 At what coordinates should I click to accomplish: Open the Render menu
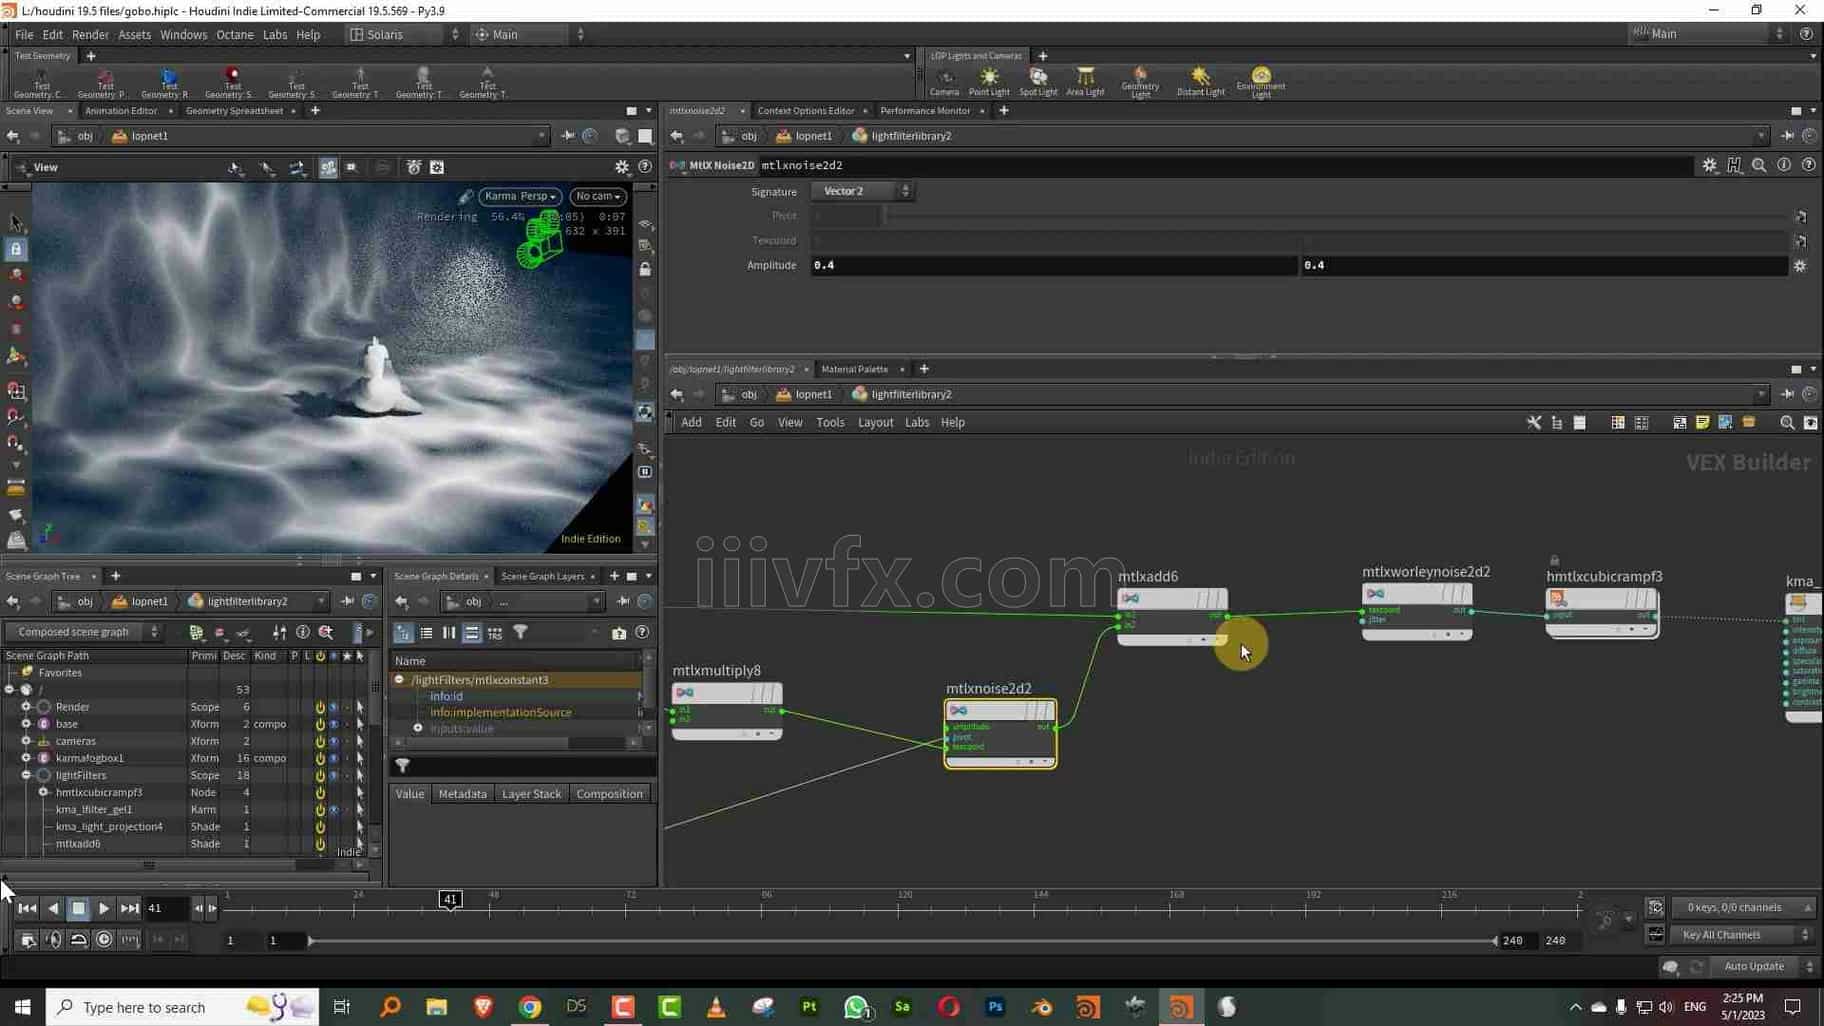(90, 34)
